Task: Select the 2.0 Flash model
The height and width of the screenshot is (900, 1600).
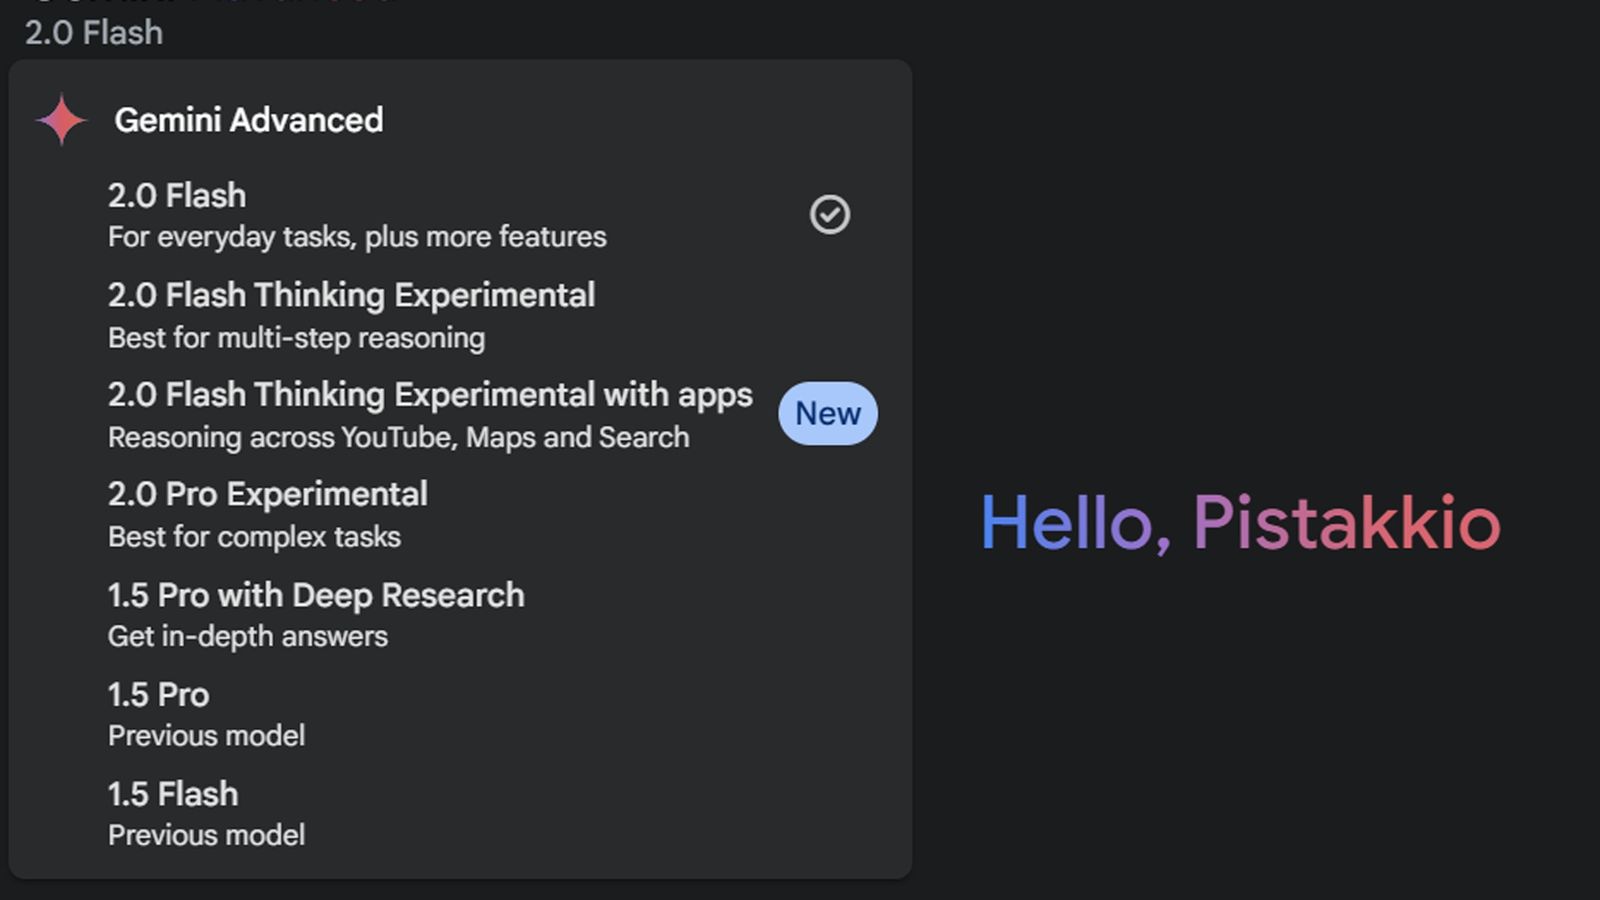Action: (x=460, y=215)
